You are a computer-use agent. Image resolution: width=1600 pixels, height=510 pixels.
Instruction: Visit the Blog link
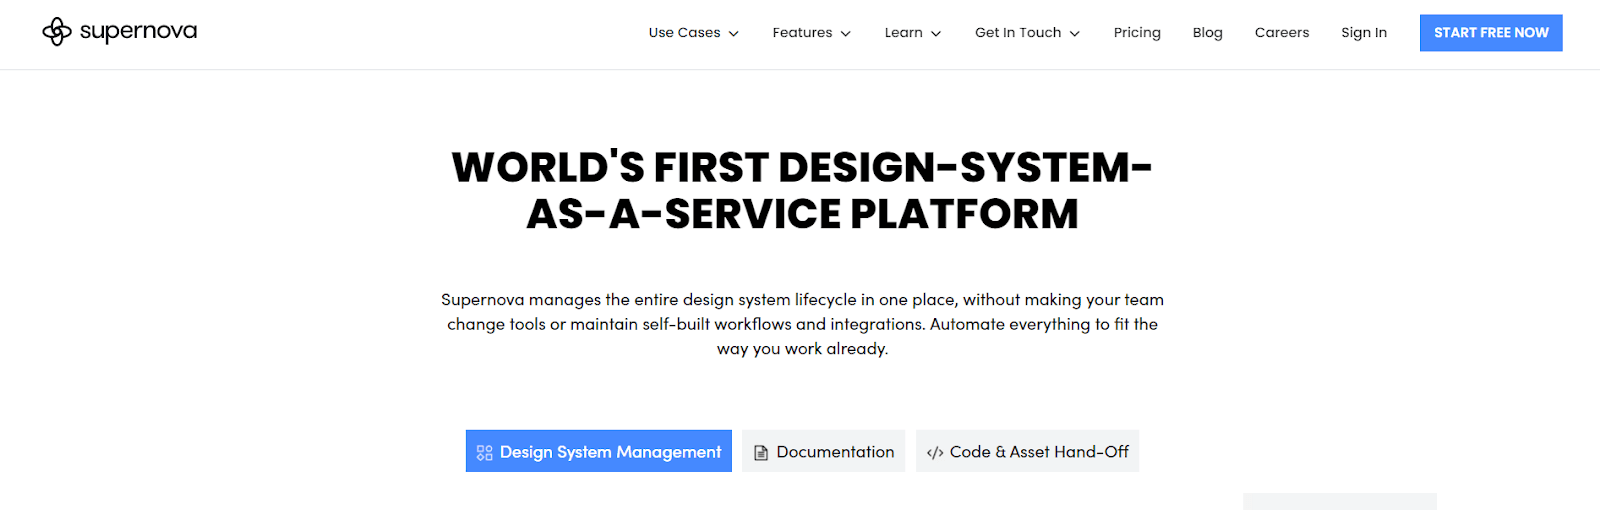(x=1207, y=33)
